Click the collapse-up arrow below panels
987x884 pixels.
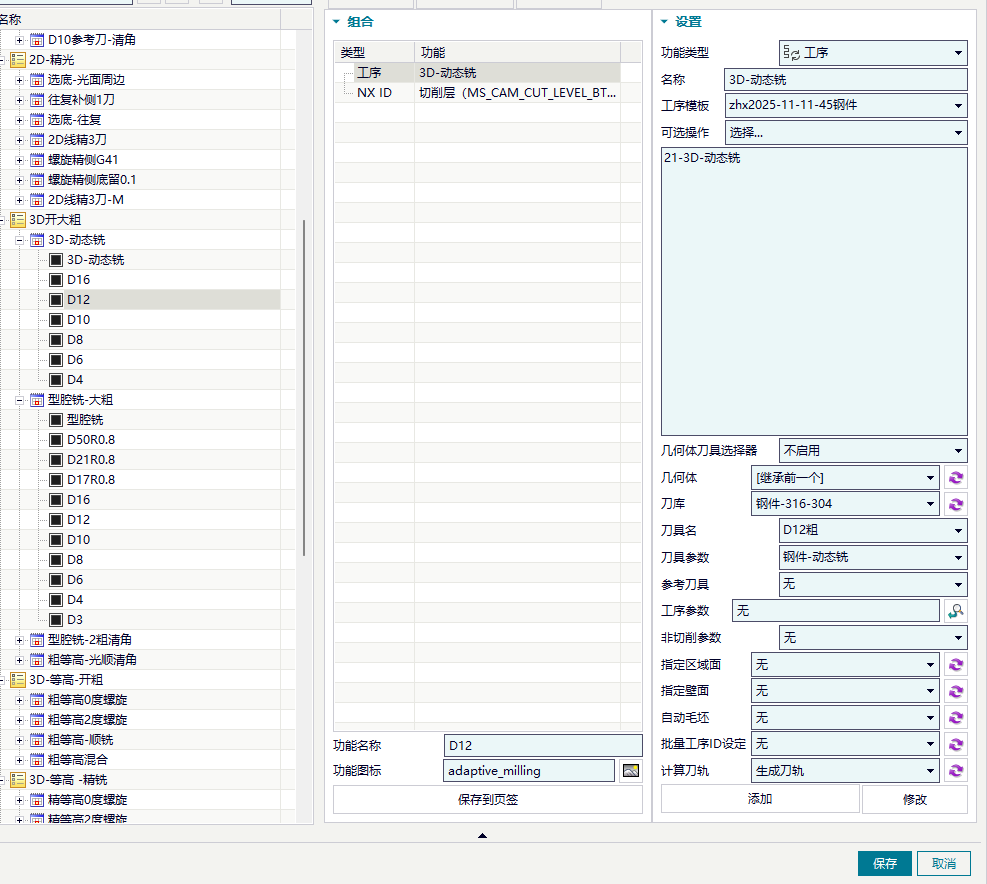pos(482,836)
